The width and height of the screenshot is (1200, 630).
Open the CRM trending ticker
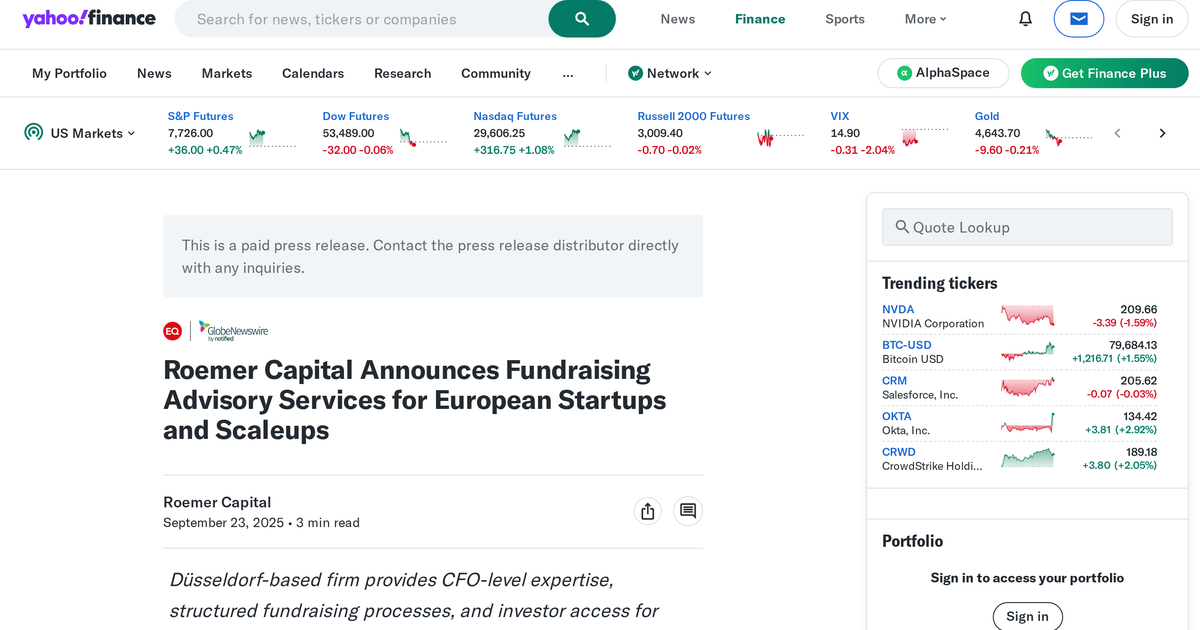click(894, 381)
